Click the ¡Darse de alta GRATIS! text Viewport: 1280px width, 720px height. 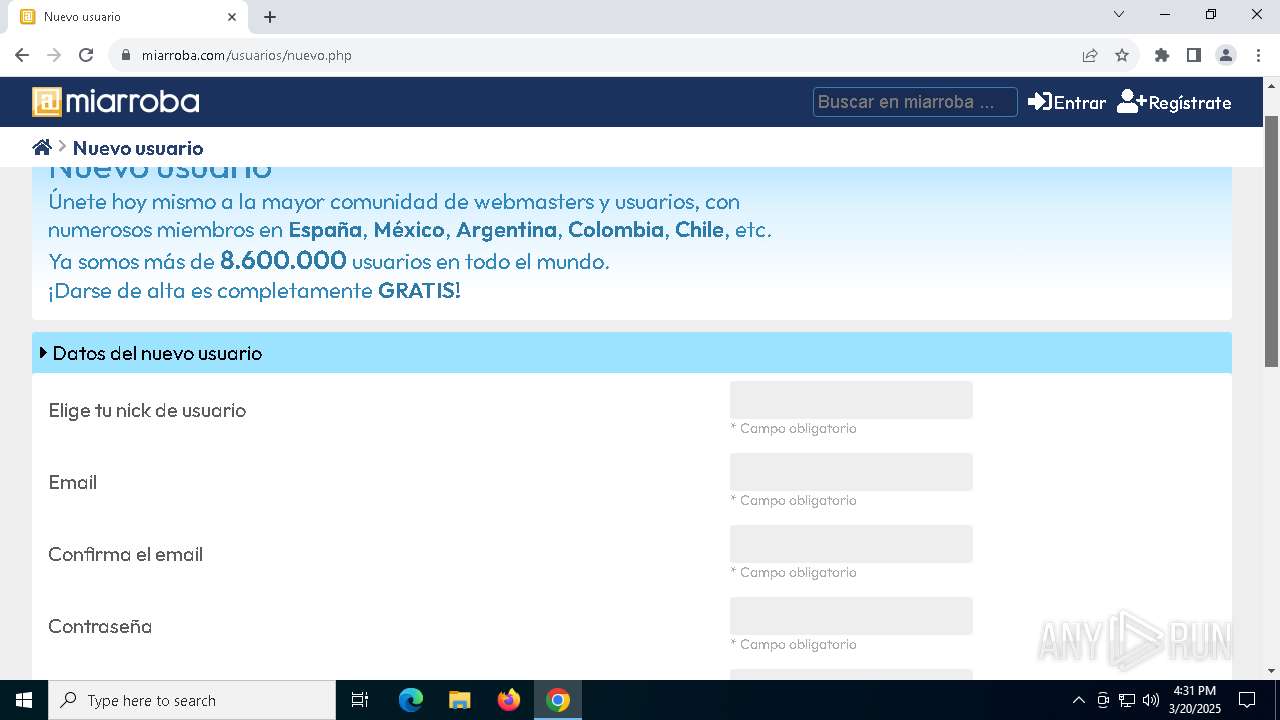254,291
